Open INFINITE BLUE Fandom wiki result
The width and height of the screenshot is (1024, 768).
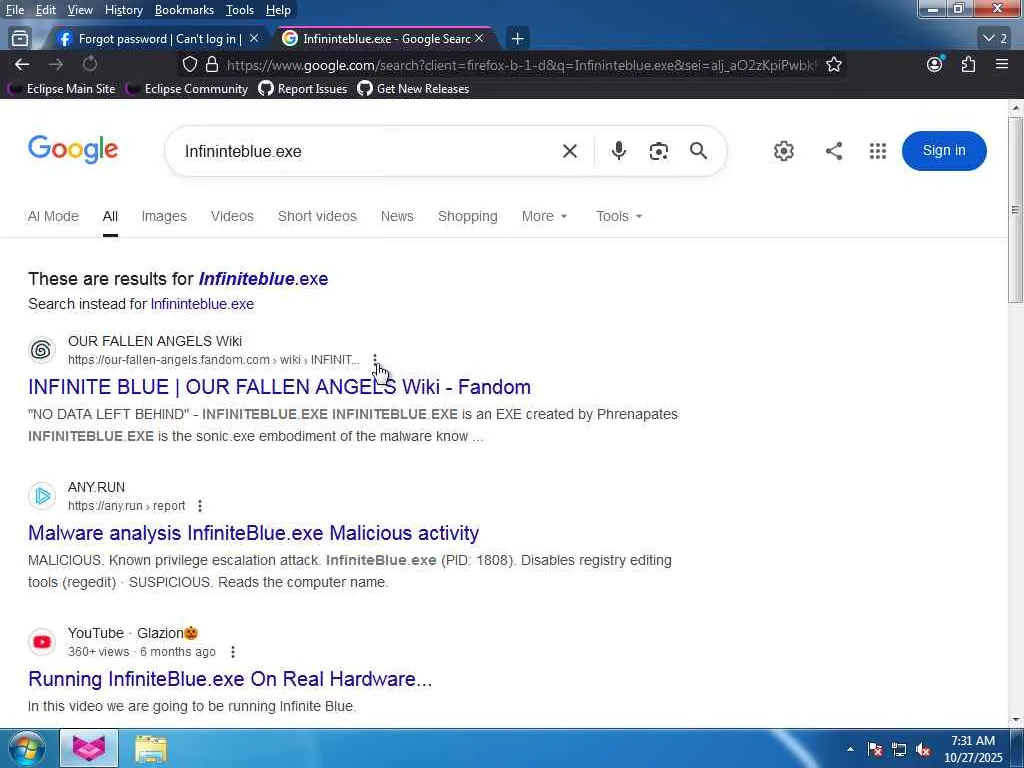click(280, 387)
